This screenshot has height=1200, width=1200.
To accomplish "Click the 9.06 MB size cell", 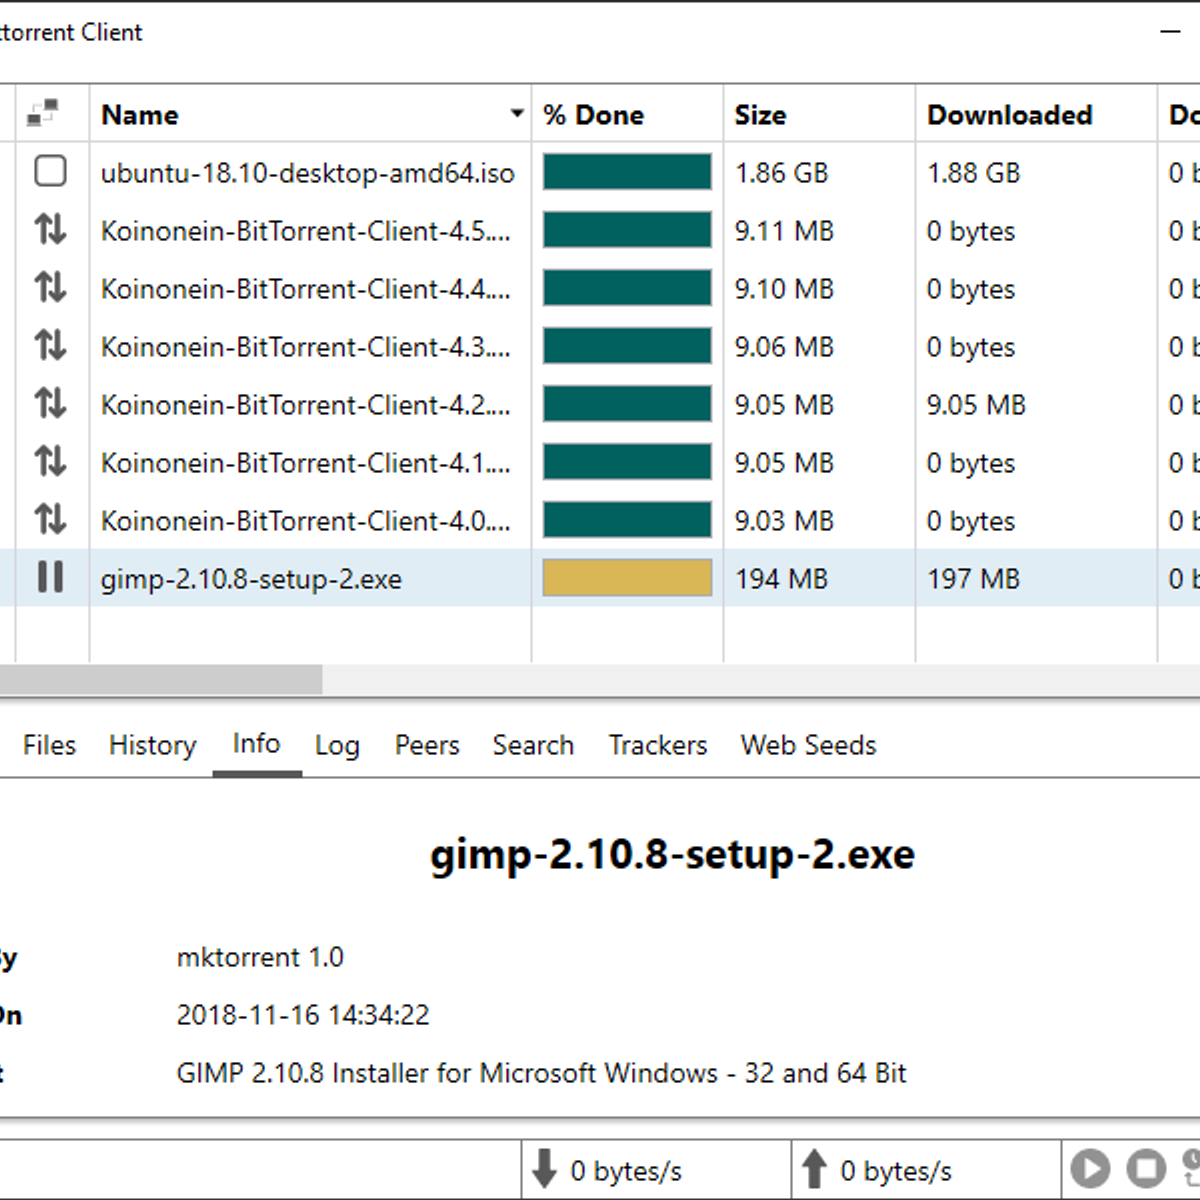I will pyautogui.click(x=784, y=347).
